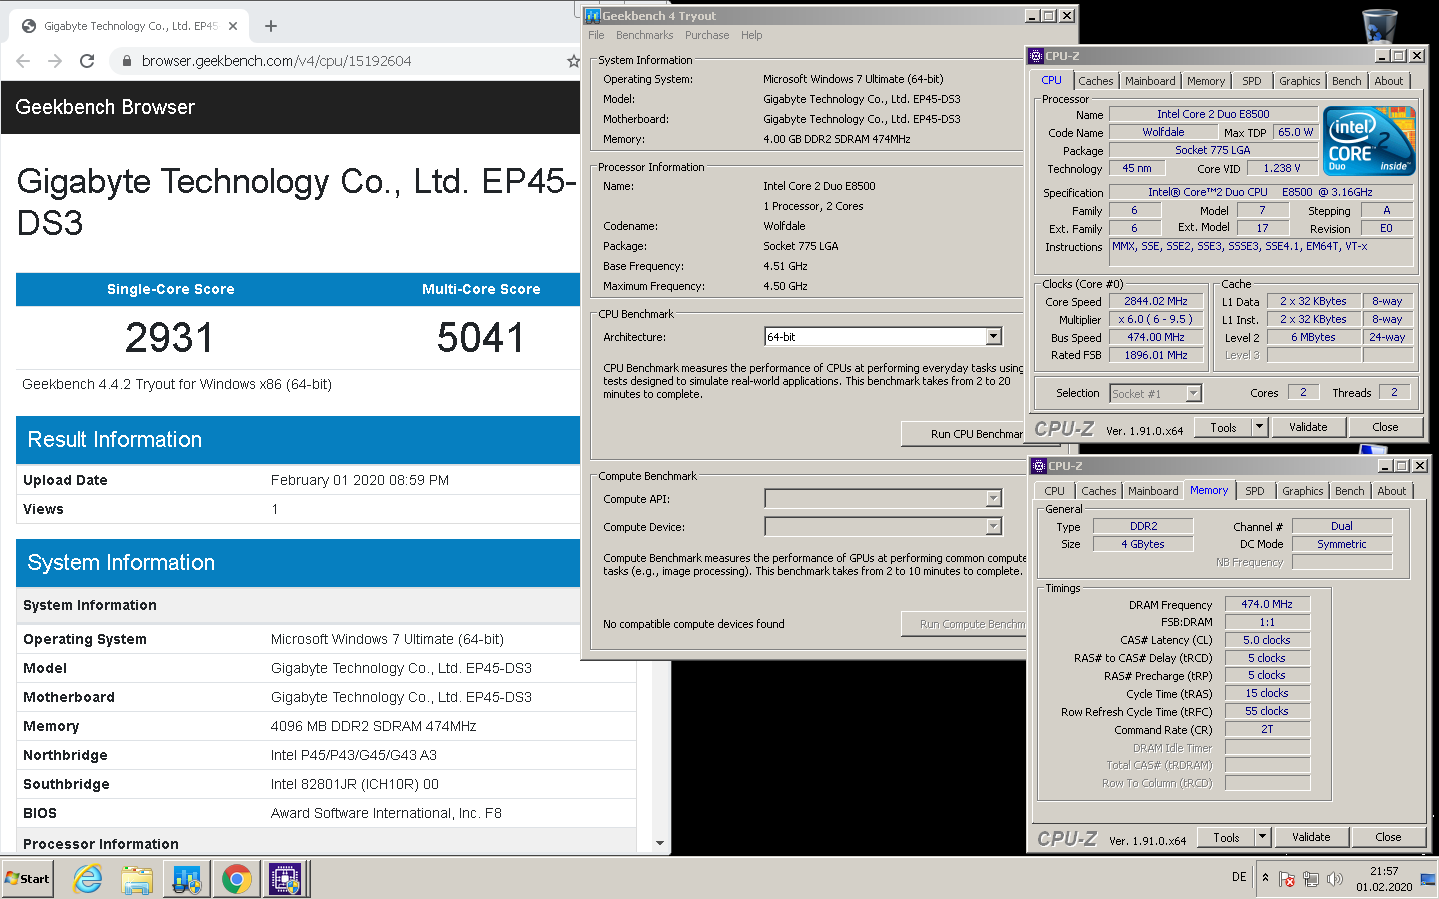Show hidden tray icons arrow
This screenshot has height=899, width=1439.
tap(1266, 878)
